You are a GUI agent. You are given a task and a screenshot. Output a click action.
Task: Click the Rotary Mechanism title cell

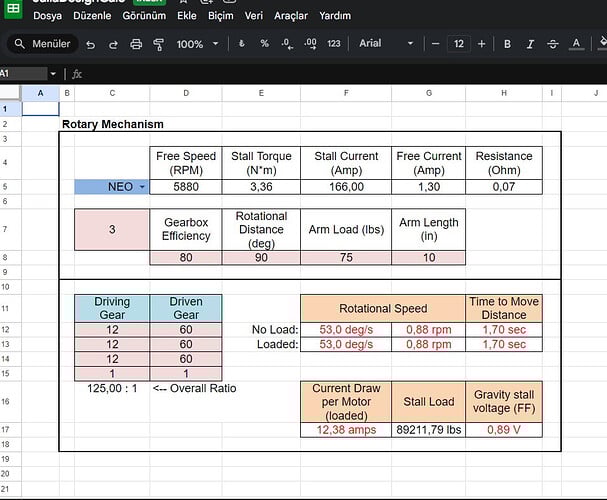click(113, 124)
